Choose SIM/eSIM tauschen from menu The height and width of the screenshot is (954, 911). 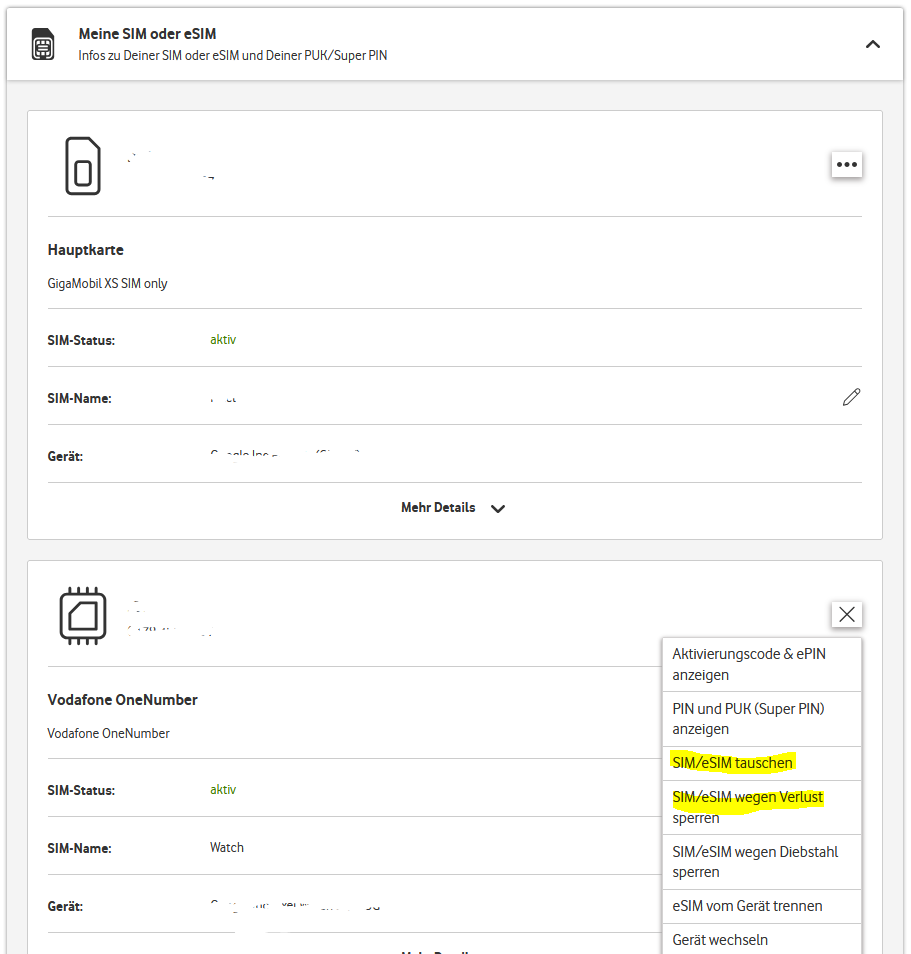tap(733, 763)
